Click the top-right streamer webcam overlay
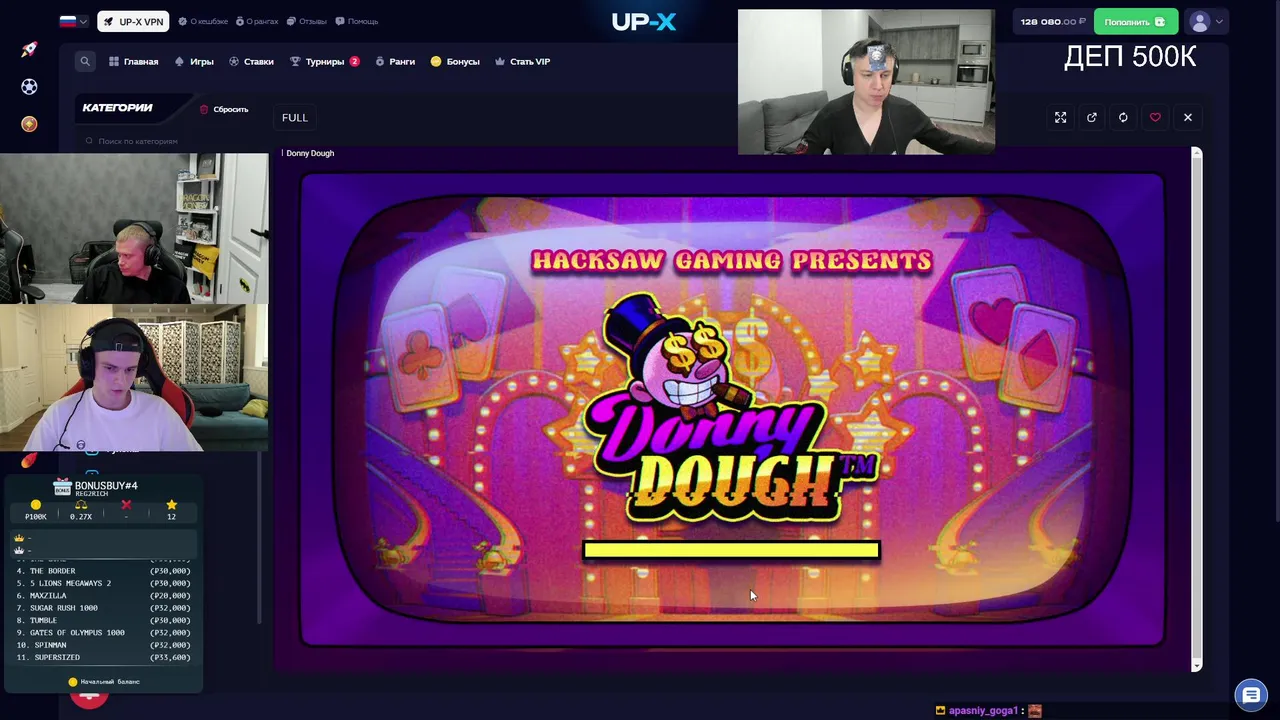Screen dimensions: 1280x720 (x=866, y=82)
